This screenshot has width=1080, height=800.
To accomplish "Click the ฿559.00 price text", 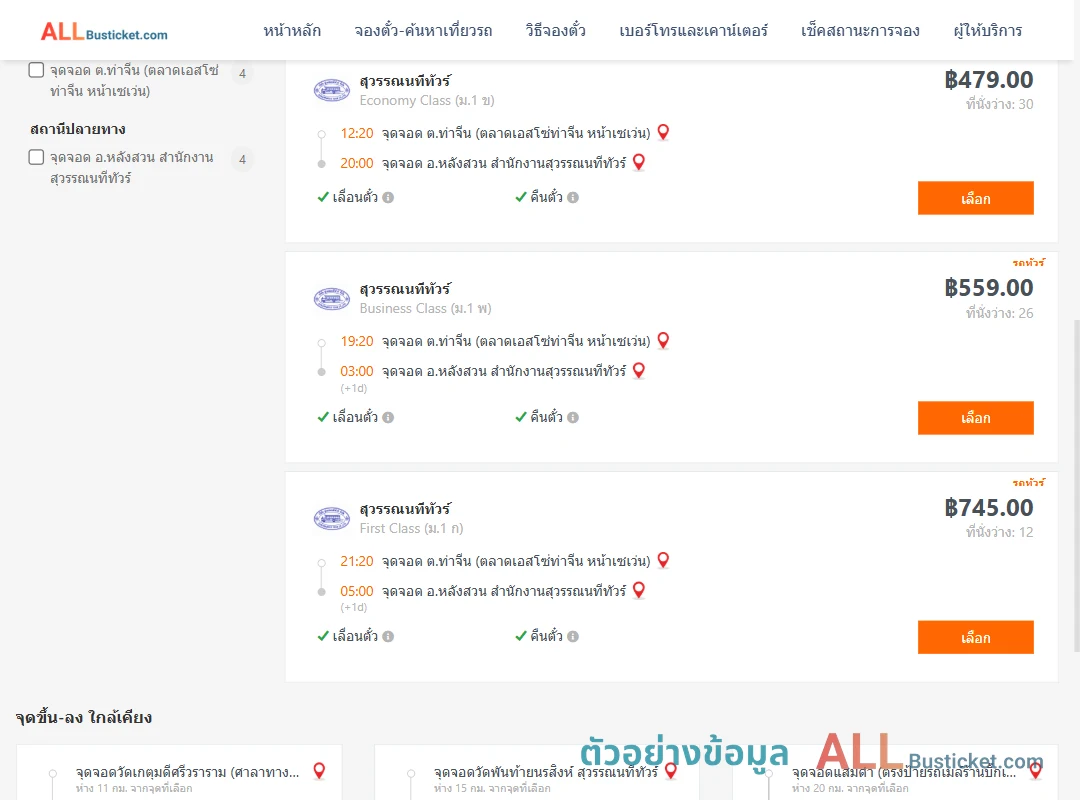I will 988,288.
